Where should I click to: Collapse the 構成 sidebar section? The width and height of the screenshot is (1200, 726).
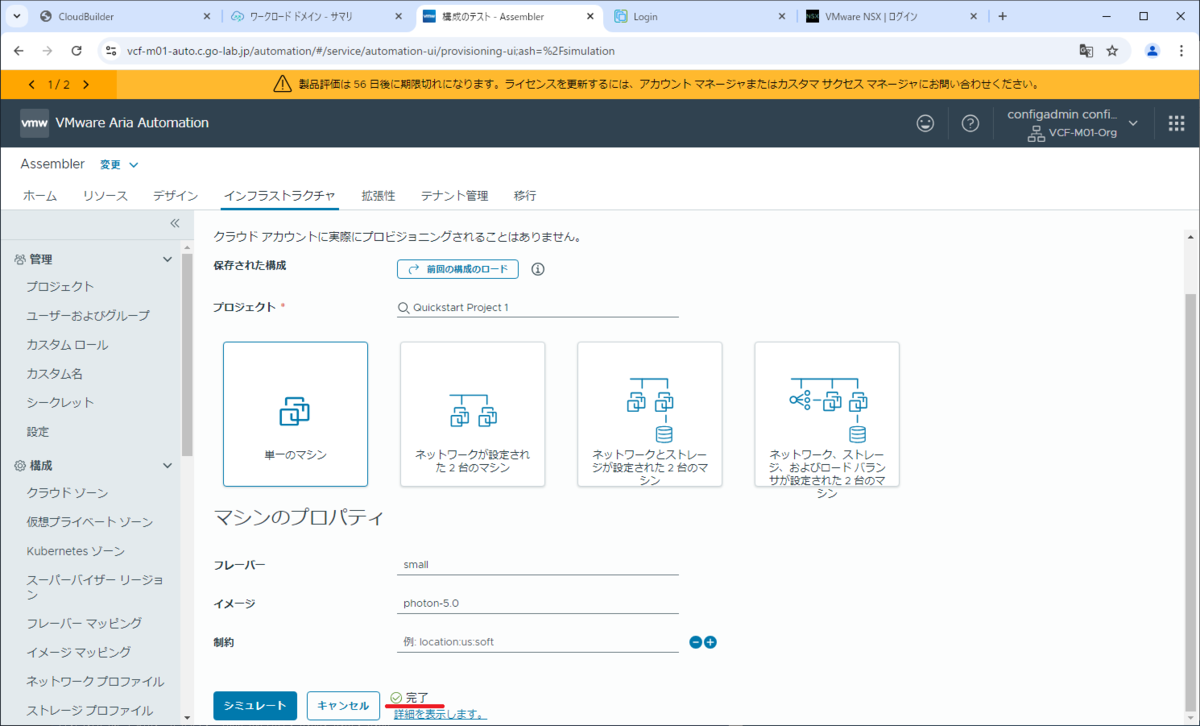click(167, 466)
